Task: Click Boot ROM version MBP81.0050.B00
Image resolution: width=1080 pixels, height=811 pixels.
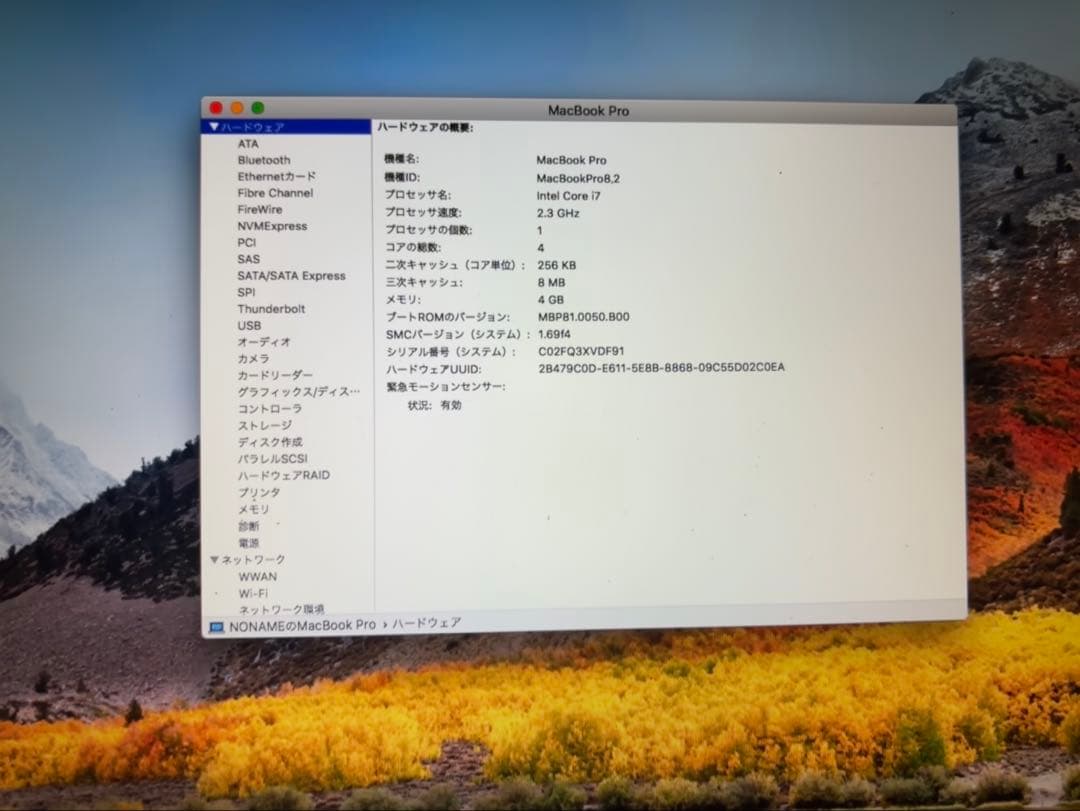Action: pos(583,316)
